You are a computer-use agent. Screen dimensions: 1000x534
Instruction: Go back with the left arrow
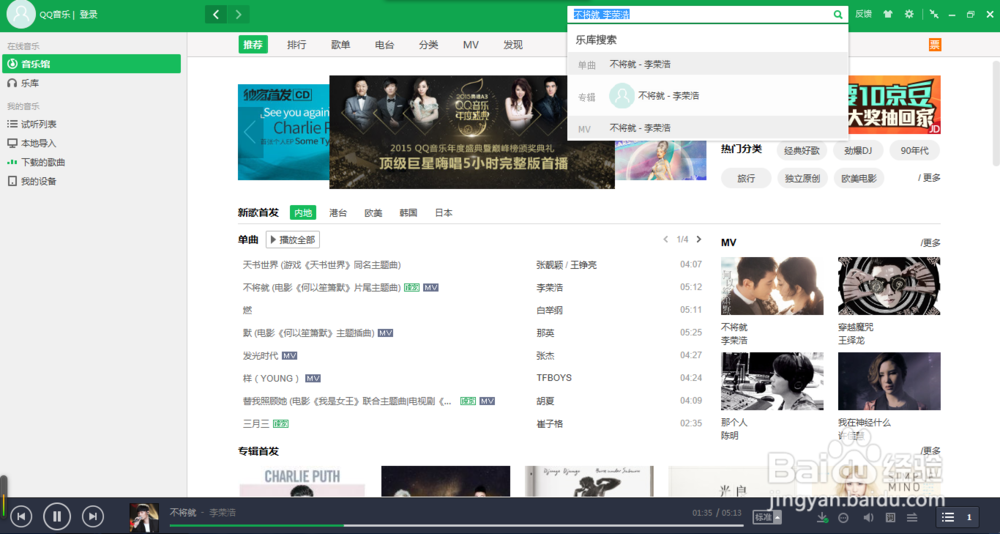pos(216,14)
